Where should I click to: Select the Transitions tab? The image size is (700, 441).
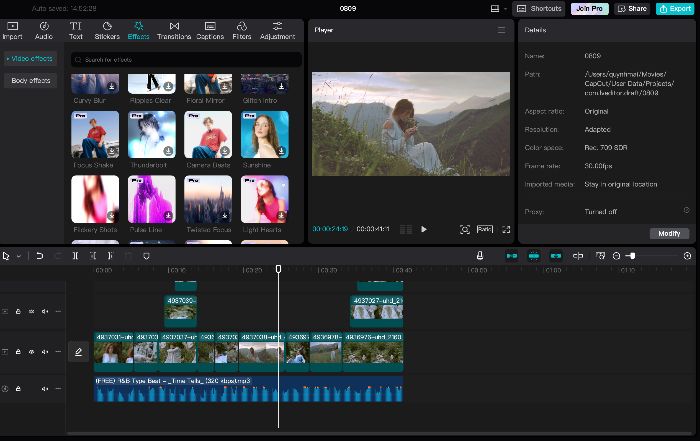tap(174, 30)
